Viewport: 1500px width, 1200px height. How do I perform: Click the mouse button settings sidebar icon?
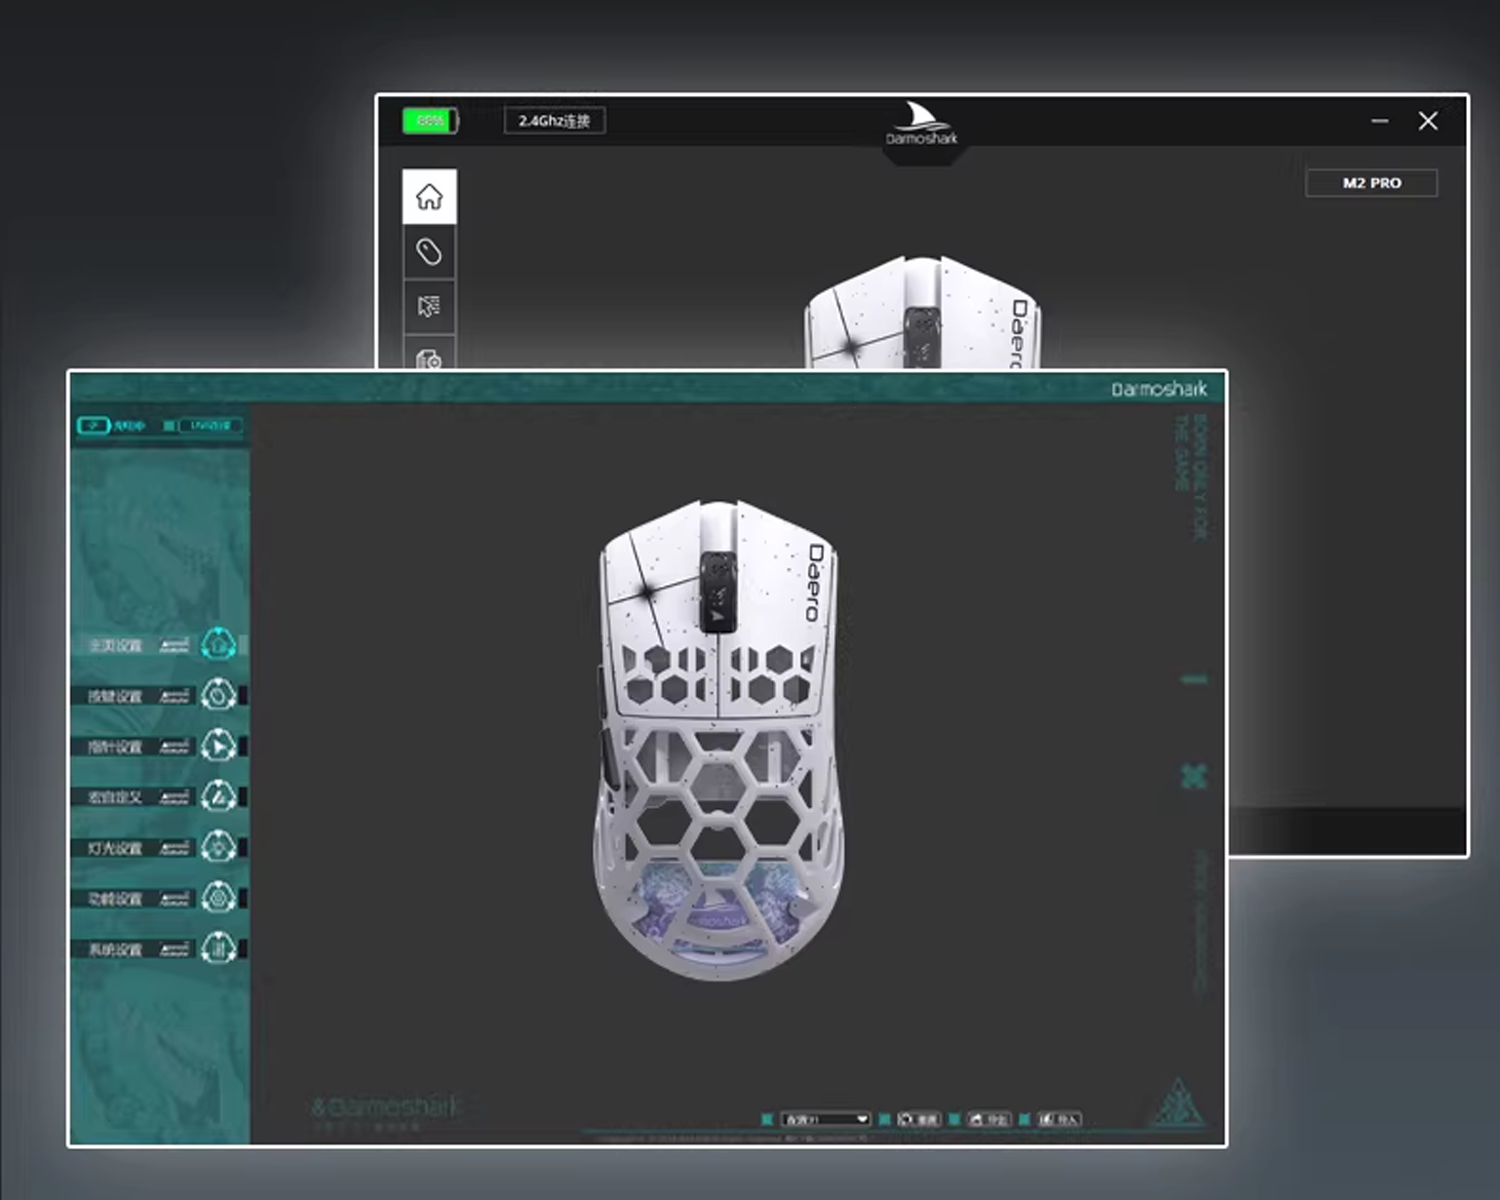[429, 252]
